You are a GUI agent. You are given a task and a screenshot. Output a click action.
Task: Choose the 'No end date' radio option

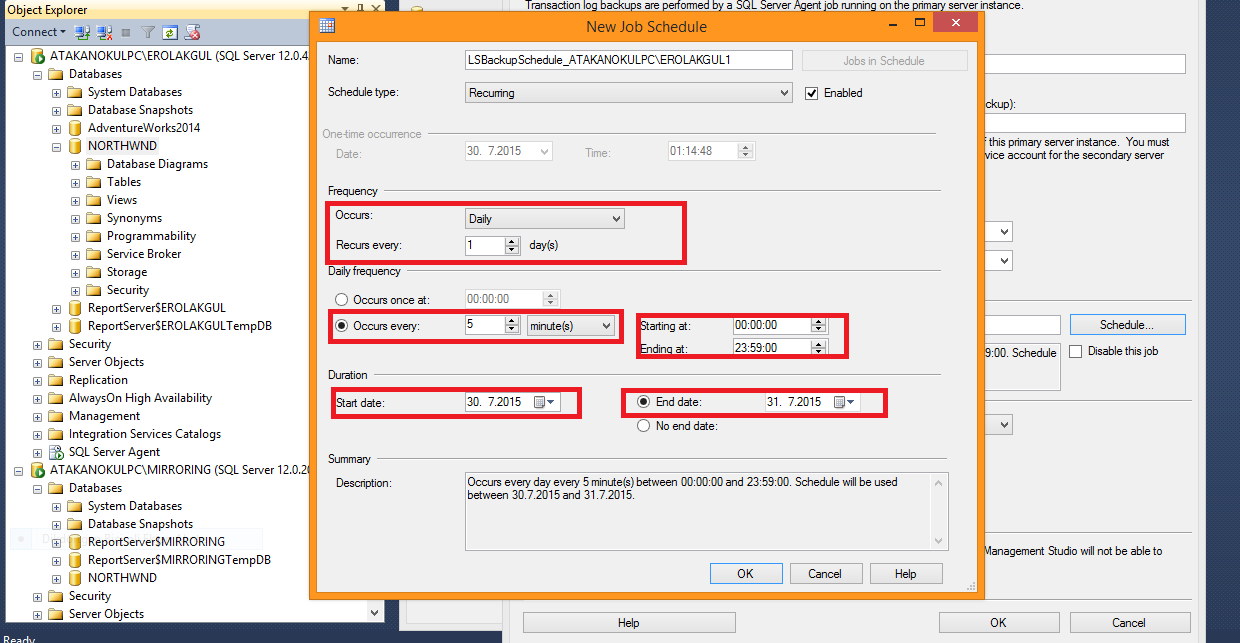pyautogui.click(x=645, y=426)
